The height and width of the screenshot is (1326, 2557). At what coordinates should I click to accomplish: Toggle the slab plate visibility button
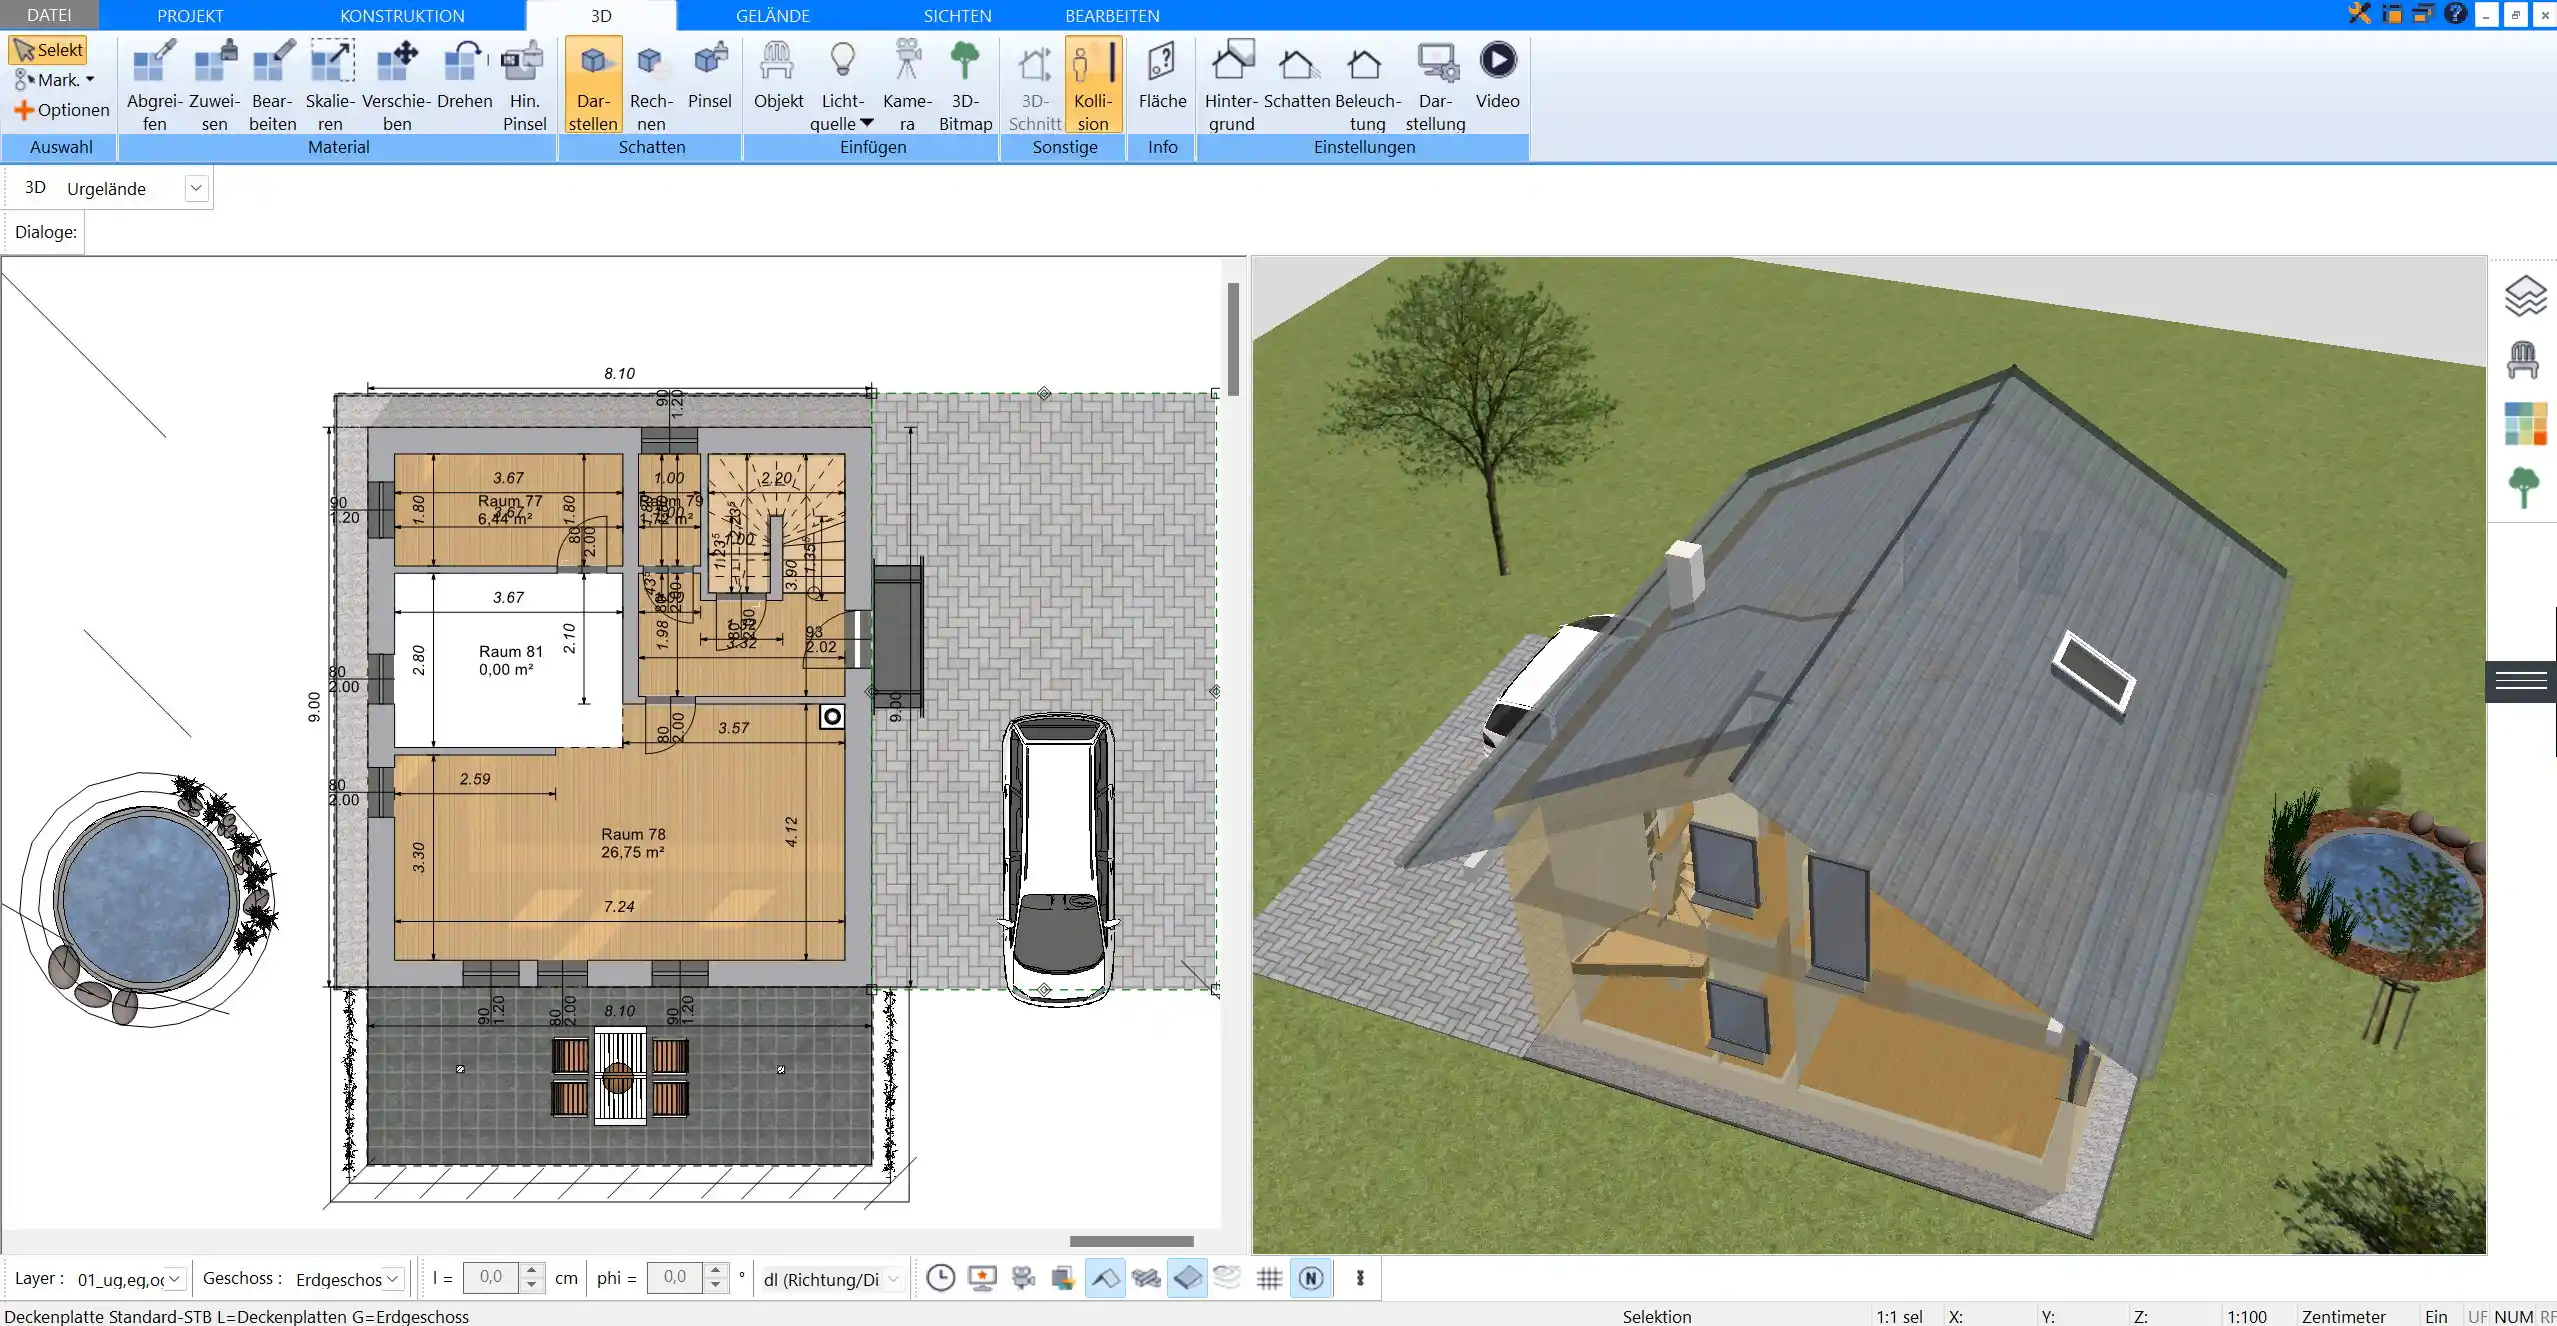(1187, 1278)
